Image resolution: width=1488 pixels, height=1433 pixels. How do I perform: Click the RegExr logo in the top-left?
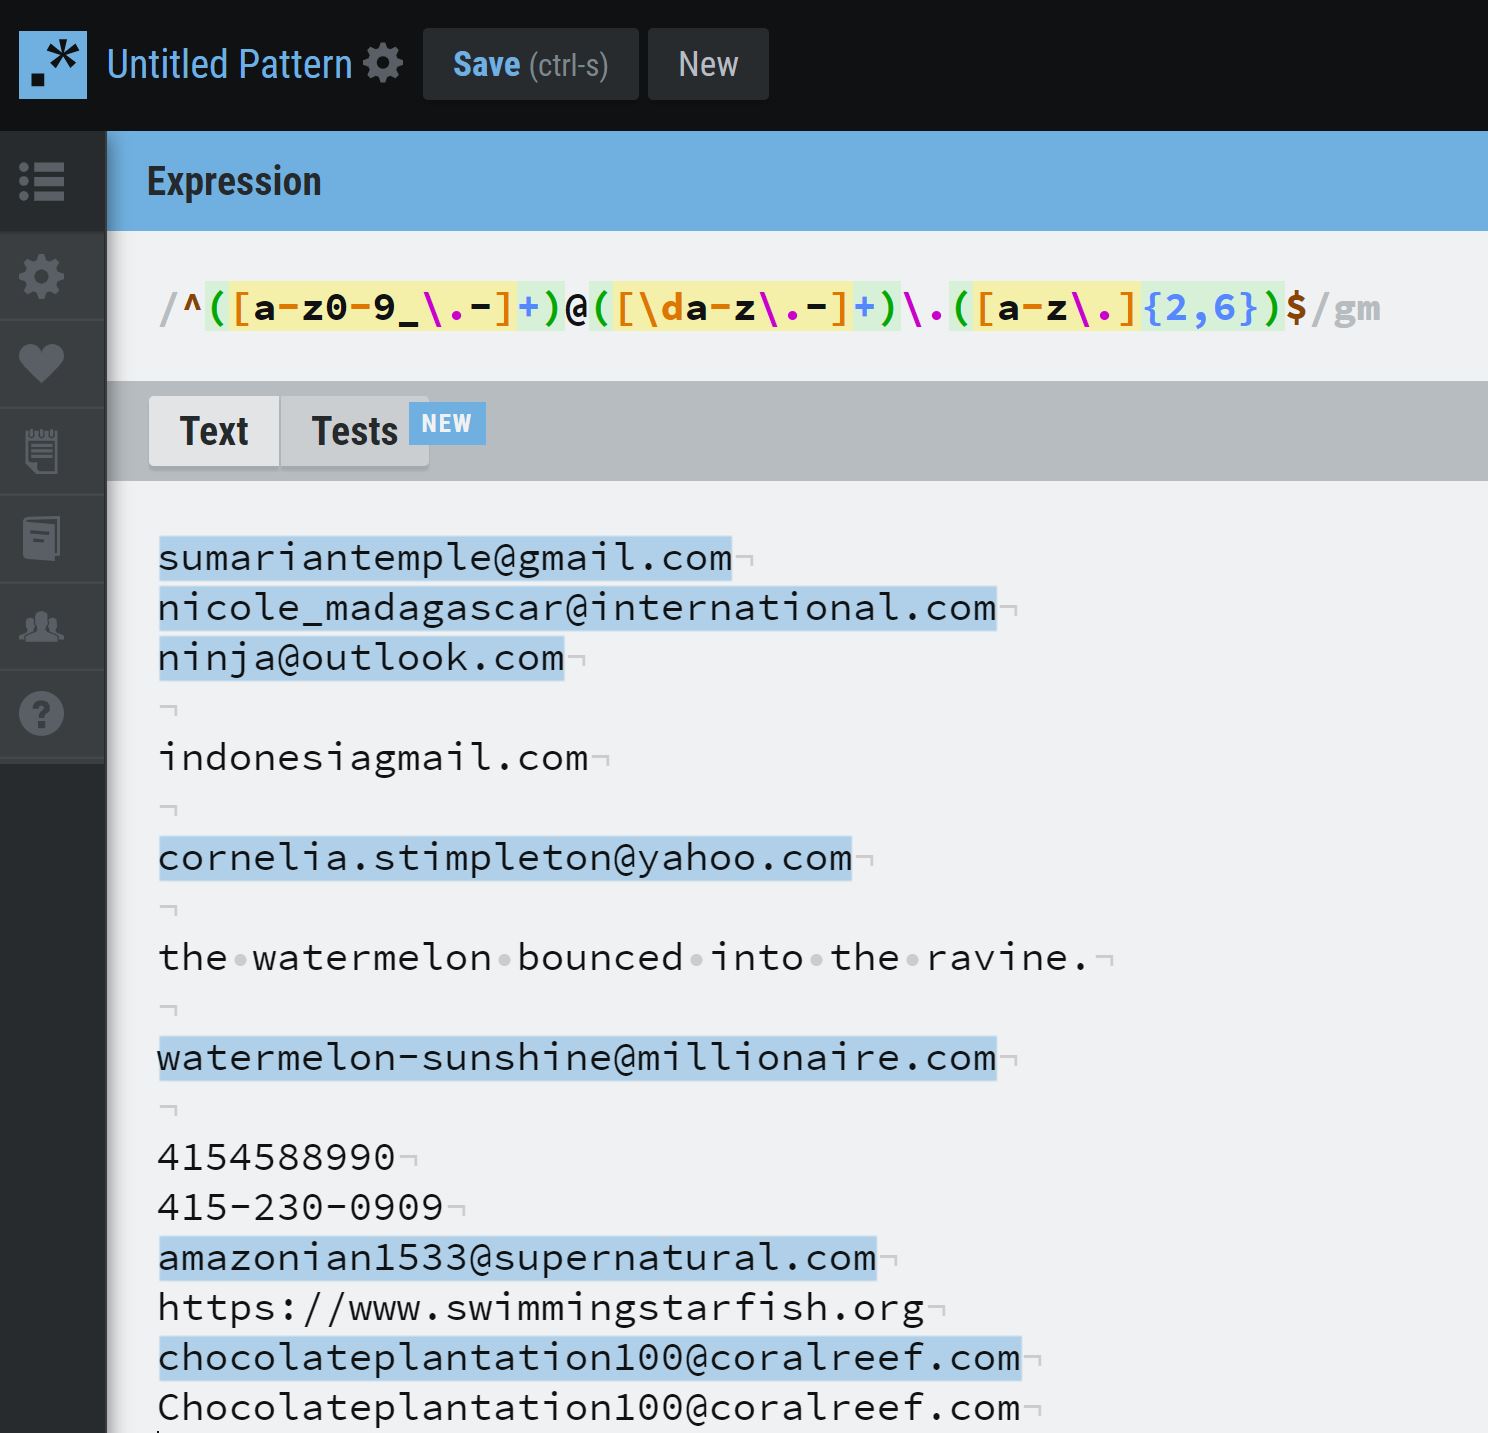point(52,63)
